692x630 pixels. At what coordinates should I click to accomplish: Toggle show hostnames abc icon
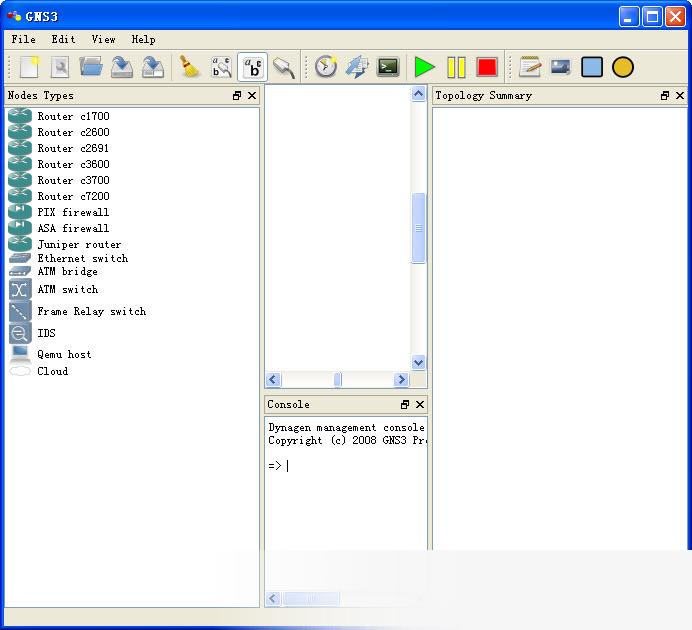click(x=252, y=68)
